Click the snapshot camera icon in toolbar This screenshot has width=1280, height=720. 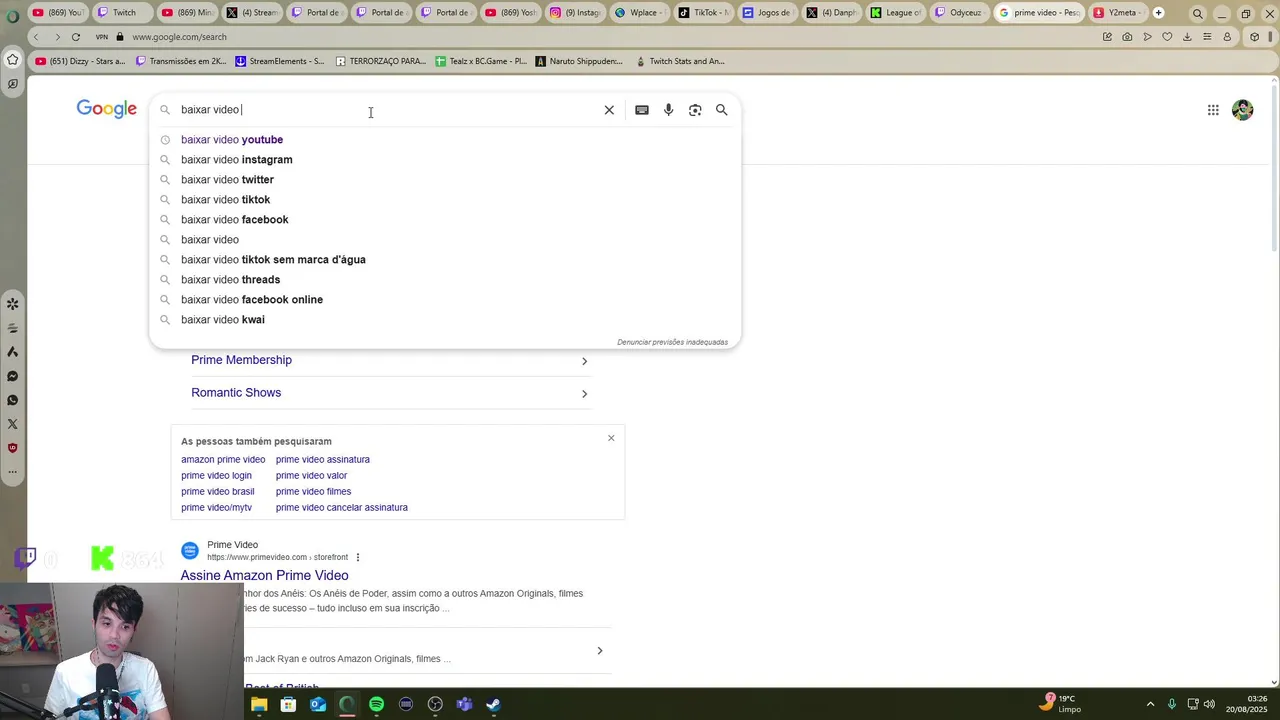(x=1127, y=37)
